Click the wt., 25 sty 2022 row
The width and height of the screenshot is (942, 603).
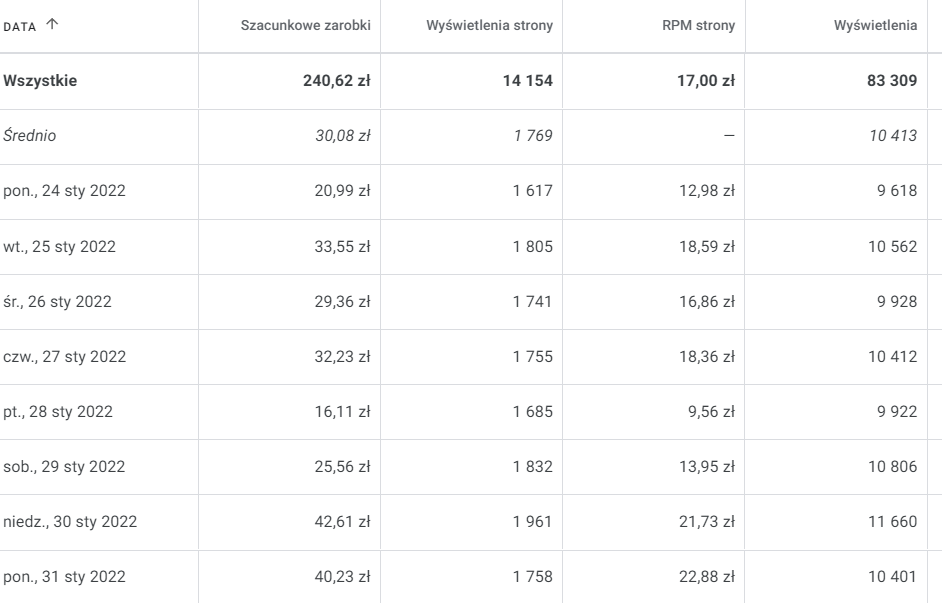pyautogui.click(x=60, y=246)
